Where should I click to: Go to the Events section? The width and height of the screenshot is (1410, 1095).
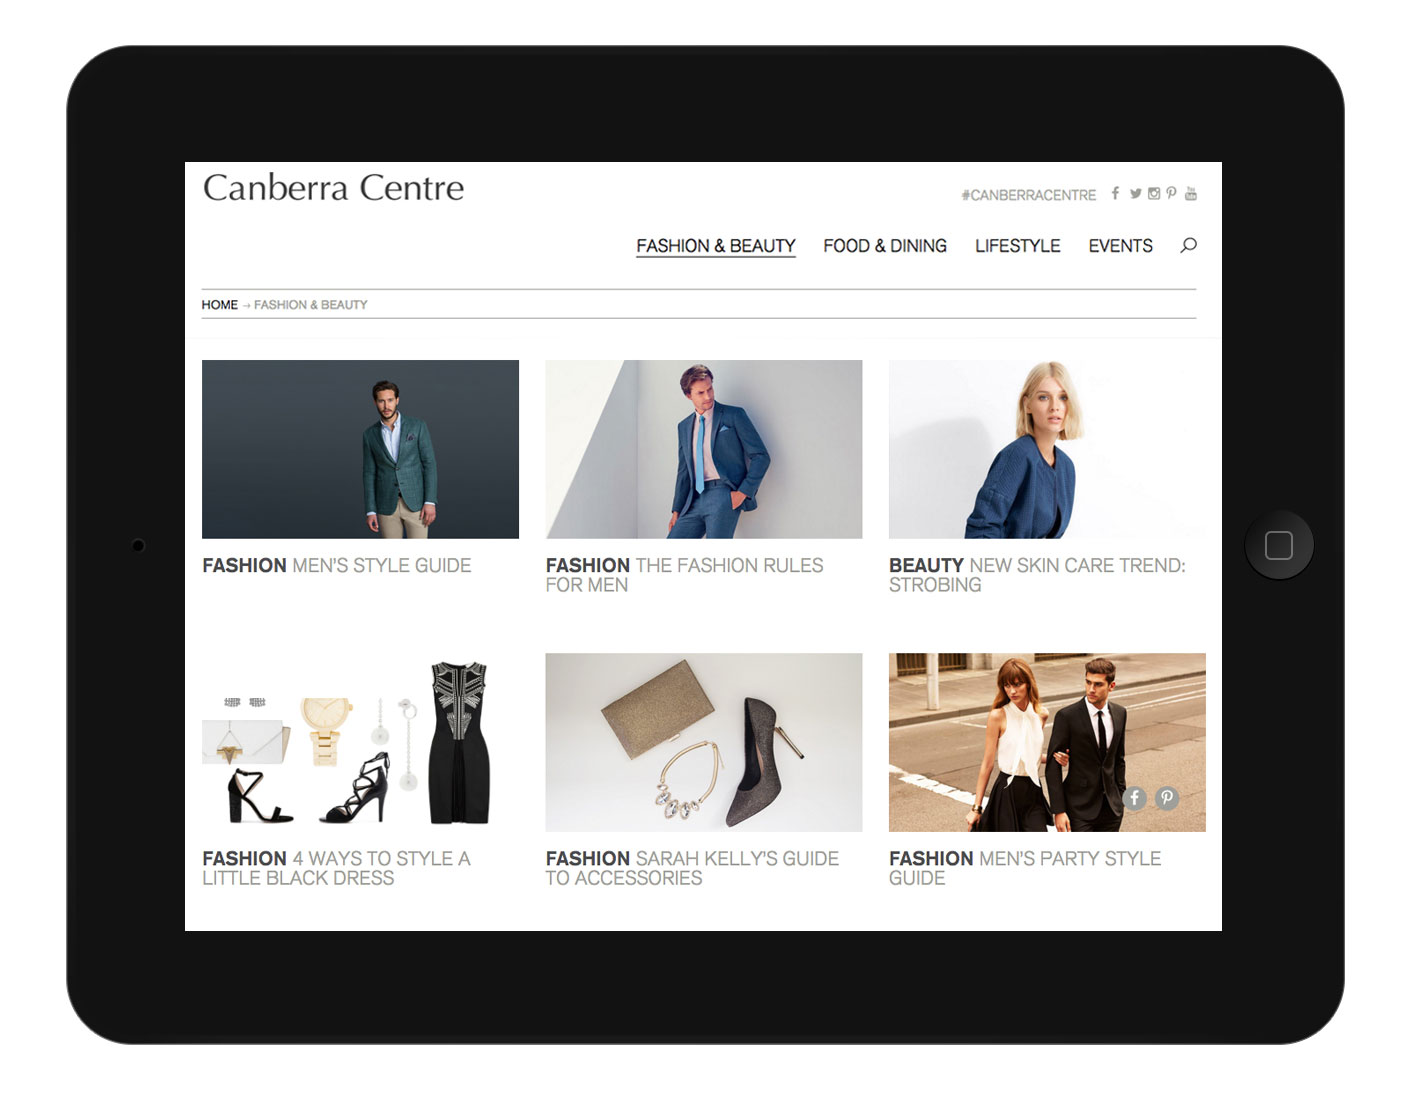(x=1121, y=246)
